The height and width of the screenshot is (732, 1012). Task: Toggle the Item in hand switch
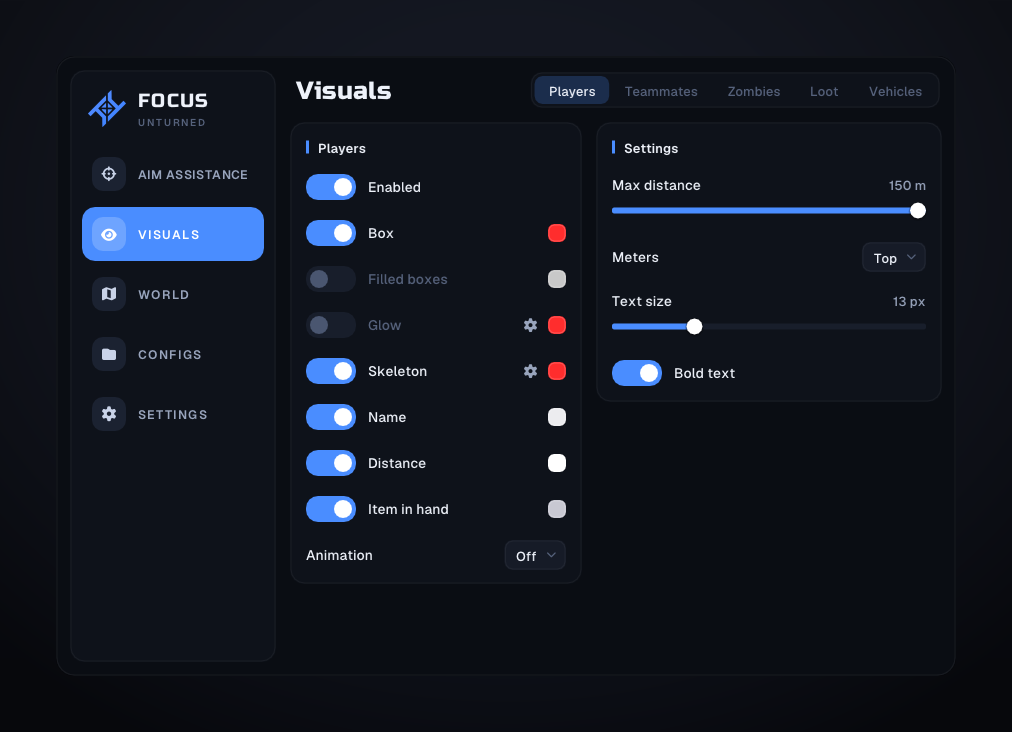point(330,509)
